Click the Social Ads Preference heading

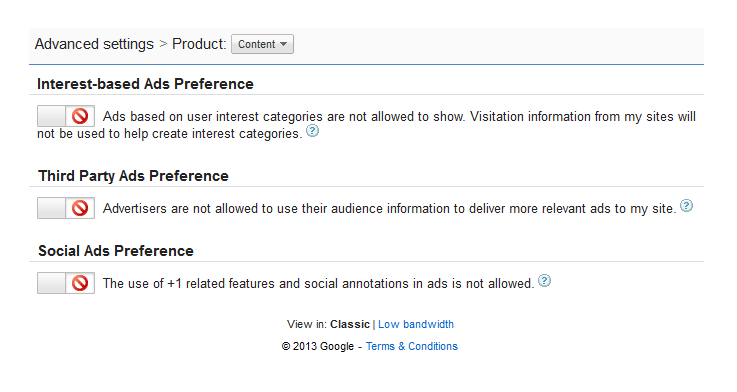(116, 251)
